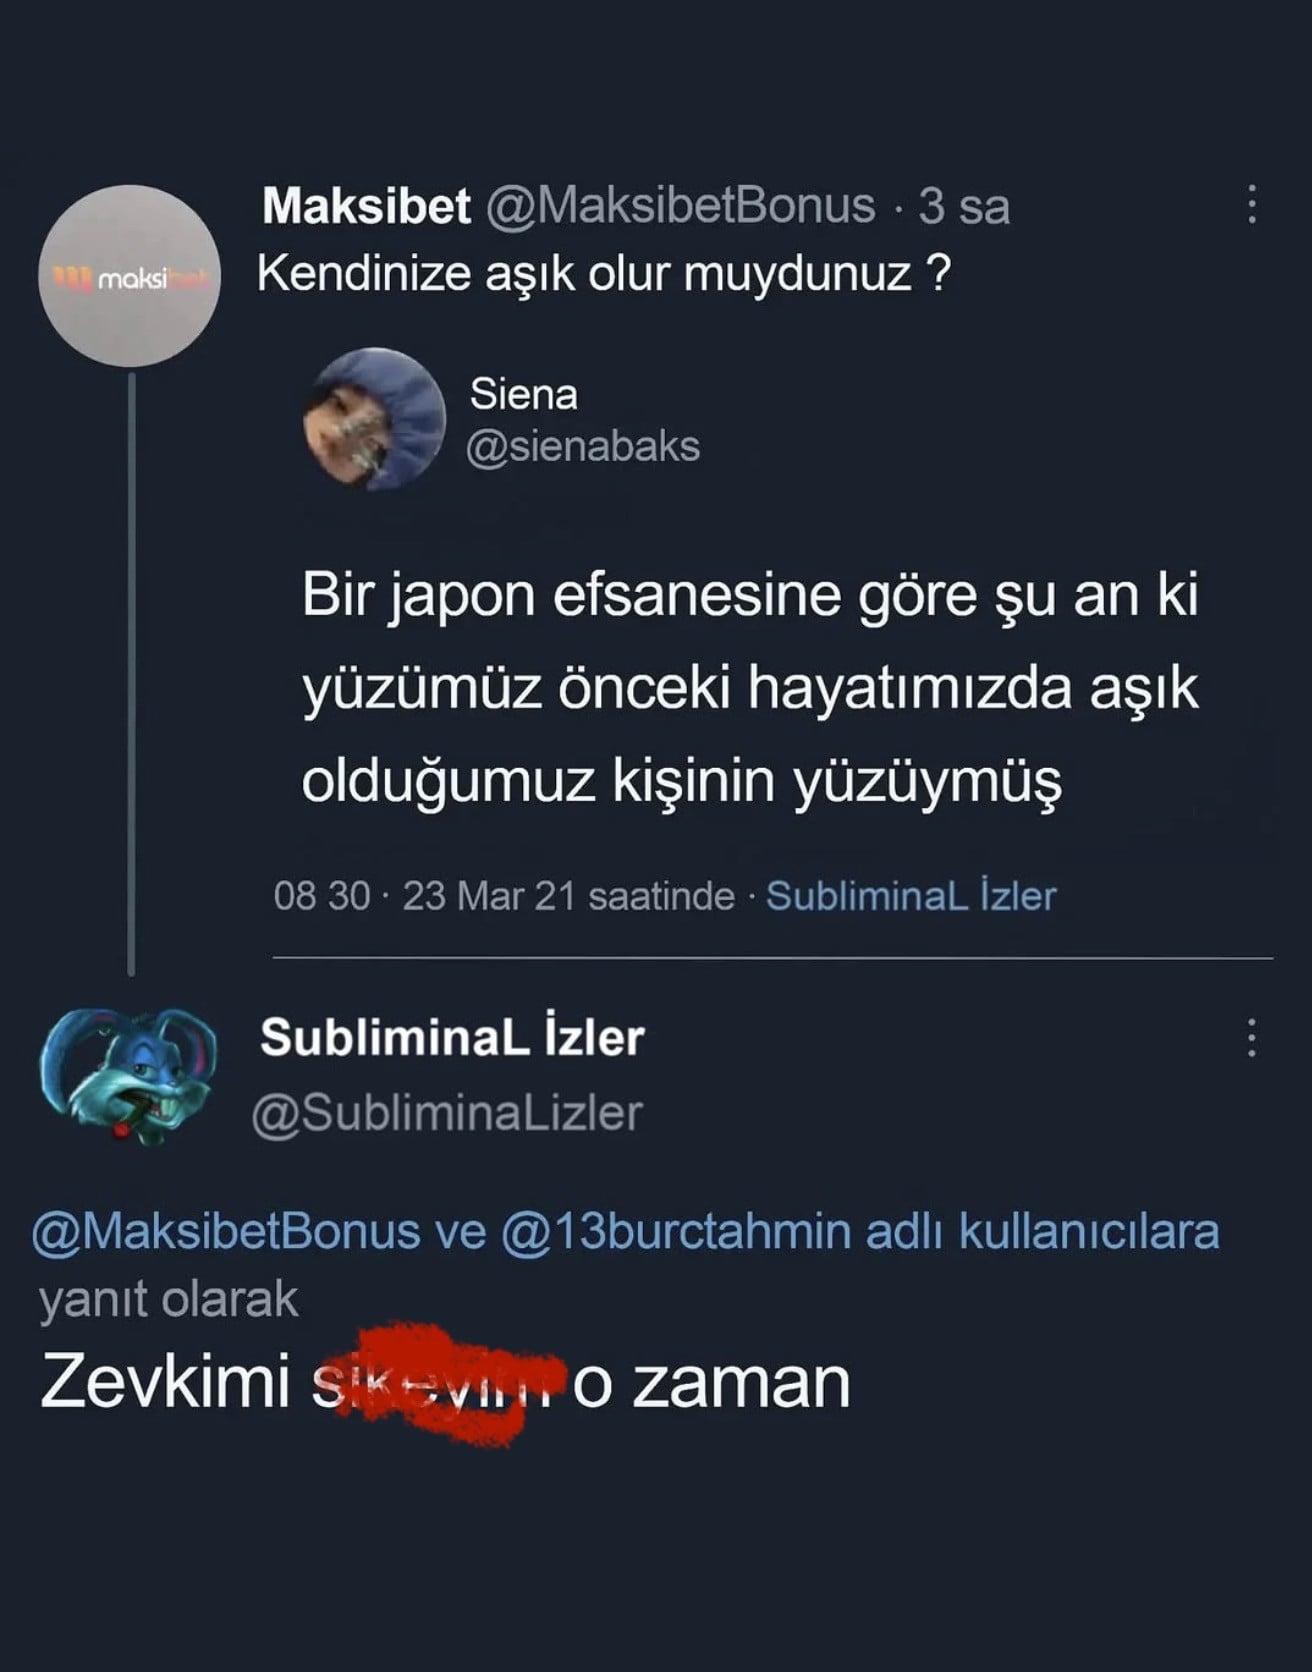Click the @SubliminaLizler handle
This screenshot has height=1672, width=1312.
point(447,1113)
